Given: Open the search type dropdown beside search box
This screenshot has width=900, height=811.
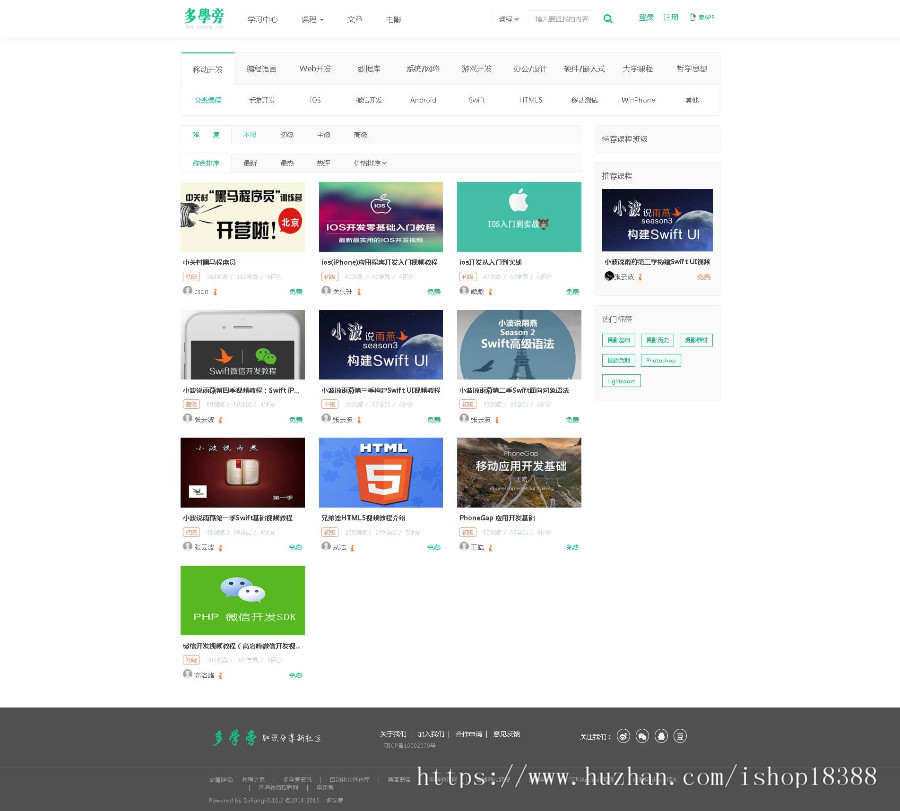Looking at the screenshot, I should point(509,19).
